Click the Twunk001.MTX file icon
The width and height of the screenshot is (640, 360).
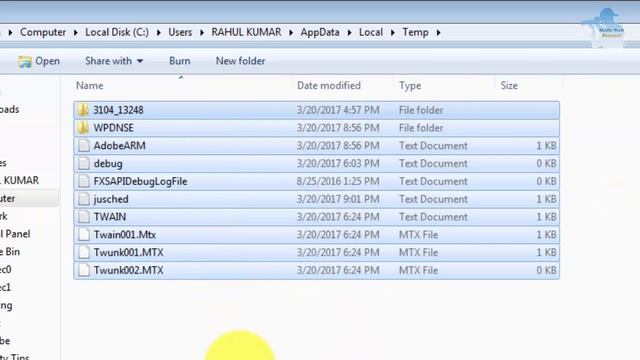pyautogui.click(x=84, y=252)
